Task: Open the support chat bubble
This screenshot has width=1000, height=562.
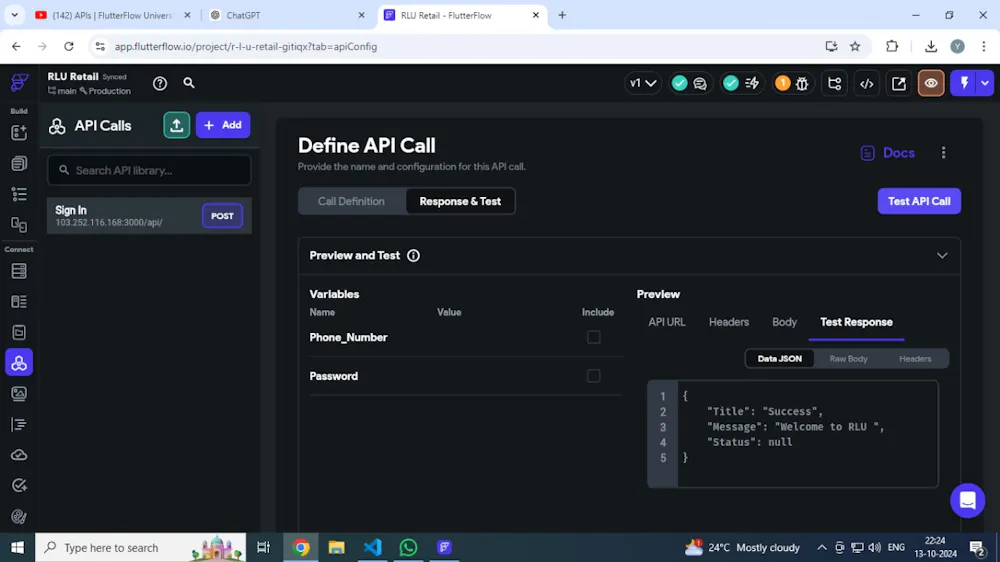Action: tap(967, 501)
